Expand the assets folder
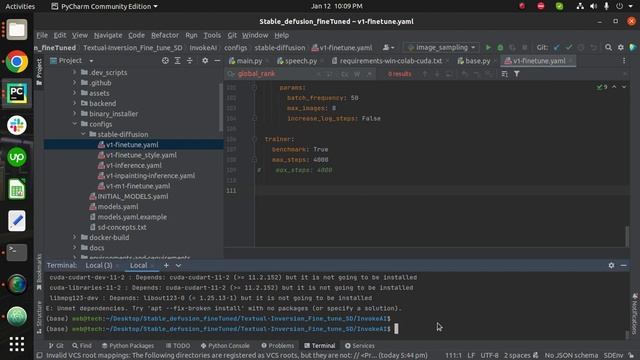The width and height of the screenshot is (640, 360). [75, 93]
